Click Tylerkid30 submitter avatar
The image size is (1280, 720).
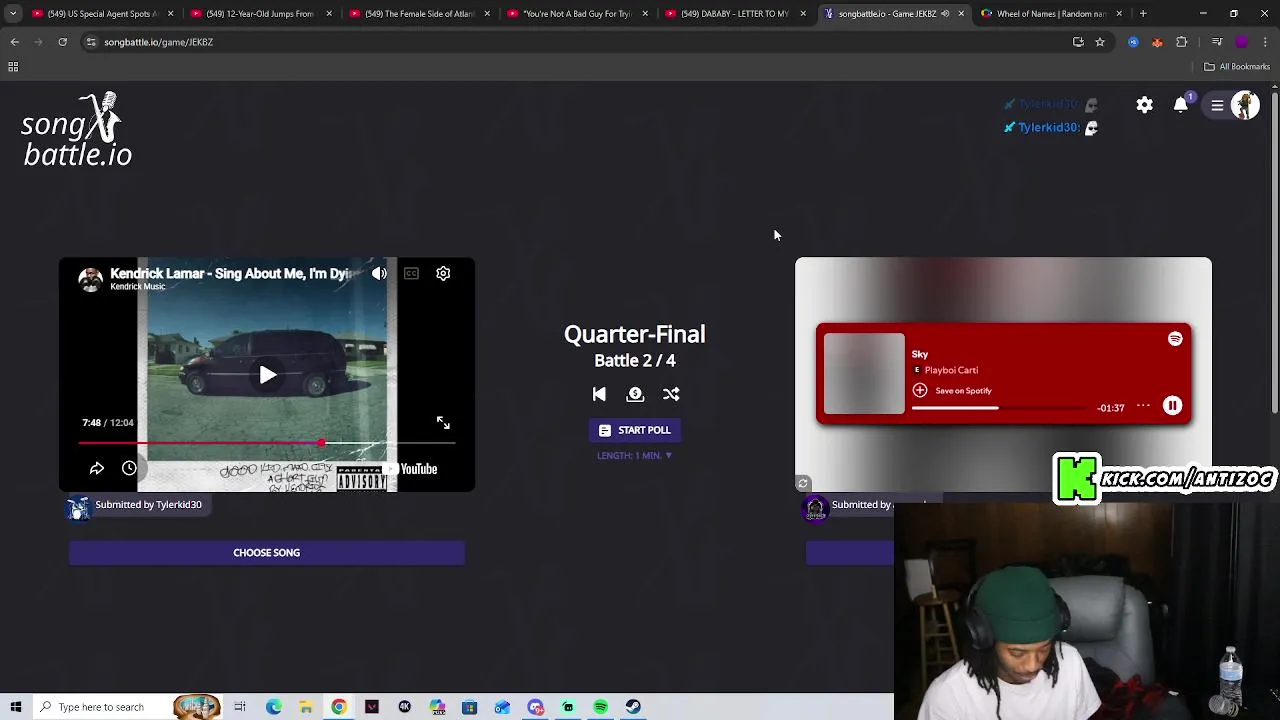tap(78, 508)
